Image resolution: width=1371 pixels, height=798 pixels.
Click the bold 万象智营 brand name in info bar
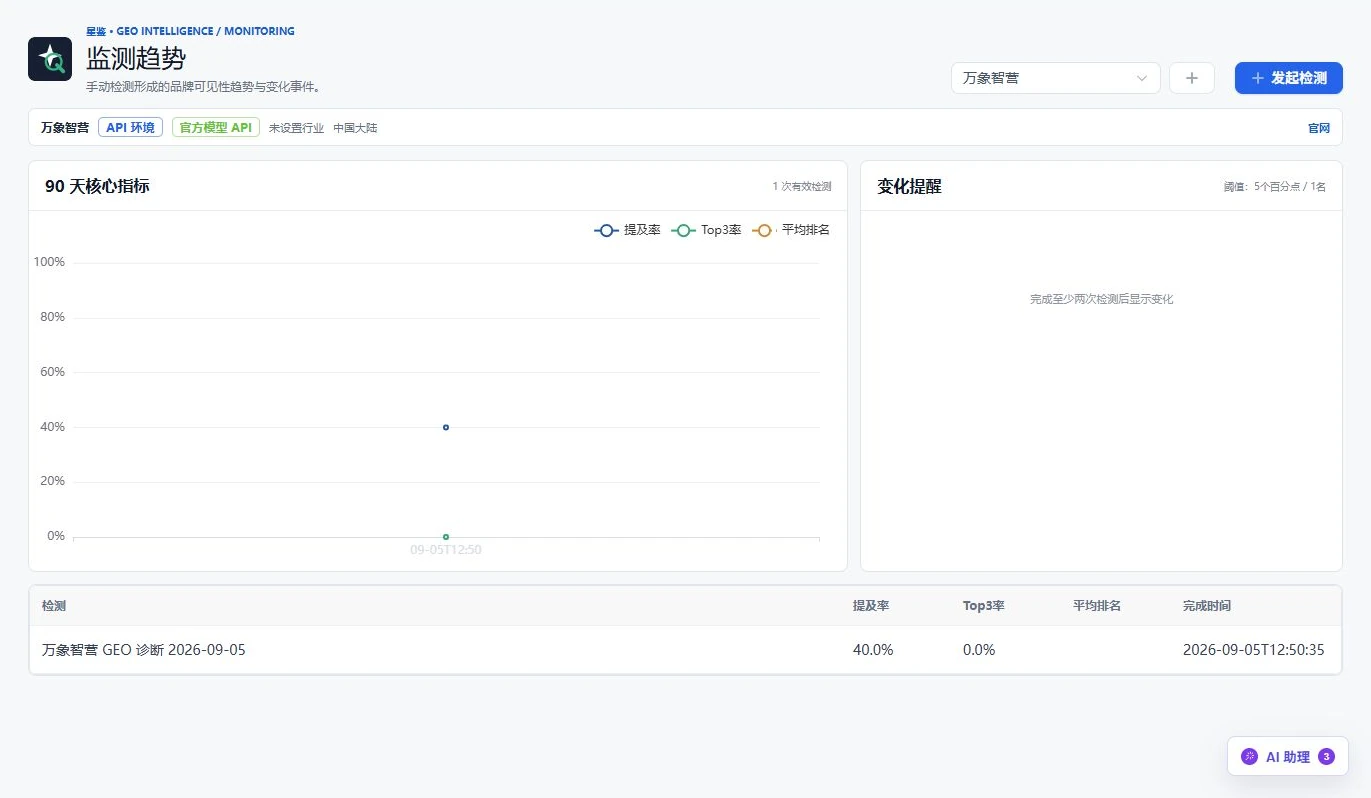[65, 128]
